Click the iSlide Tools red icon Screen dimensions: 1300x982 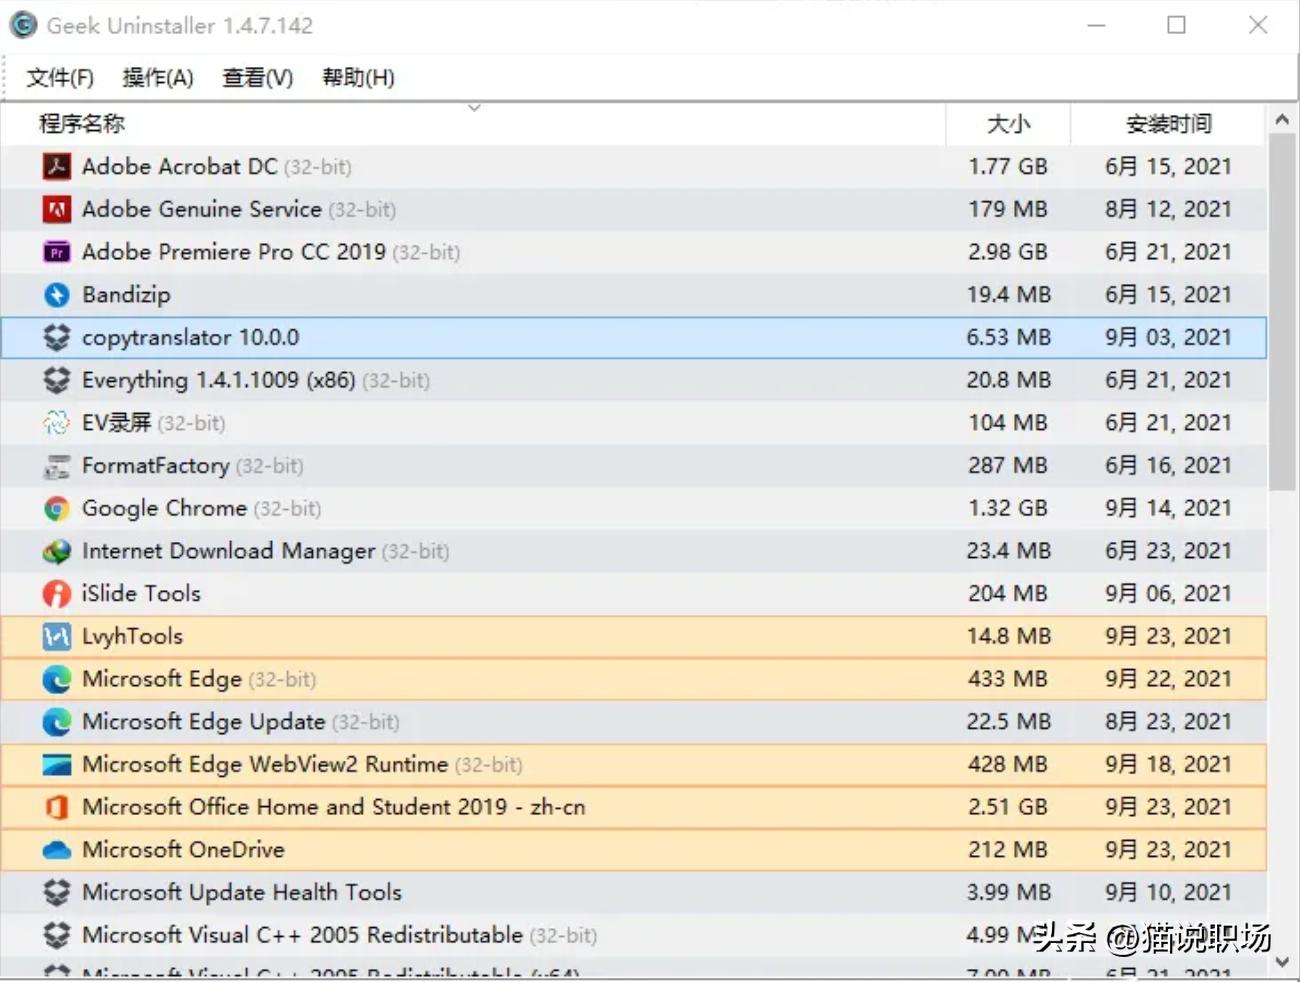pyautogui.click(x=57, y=593)
